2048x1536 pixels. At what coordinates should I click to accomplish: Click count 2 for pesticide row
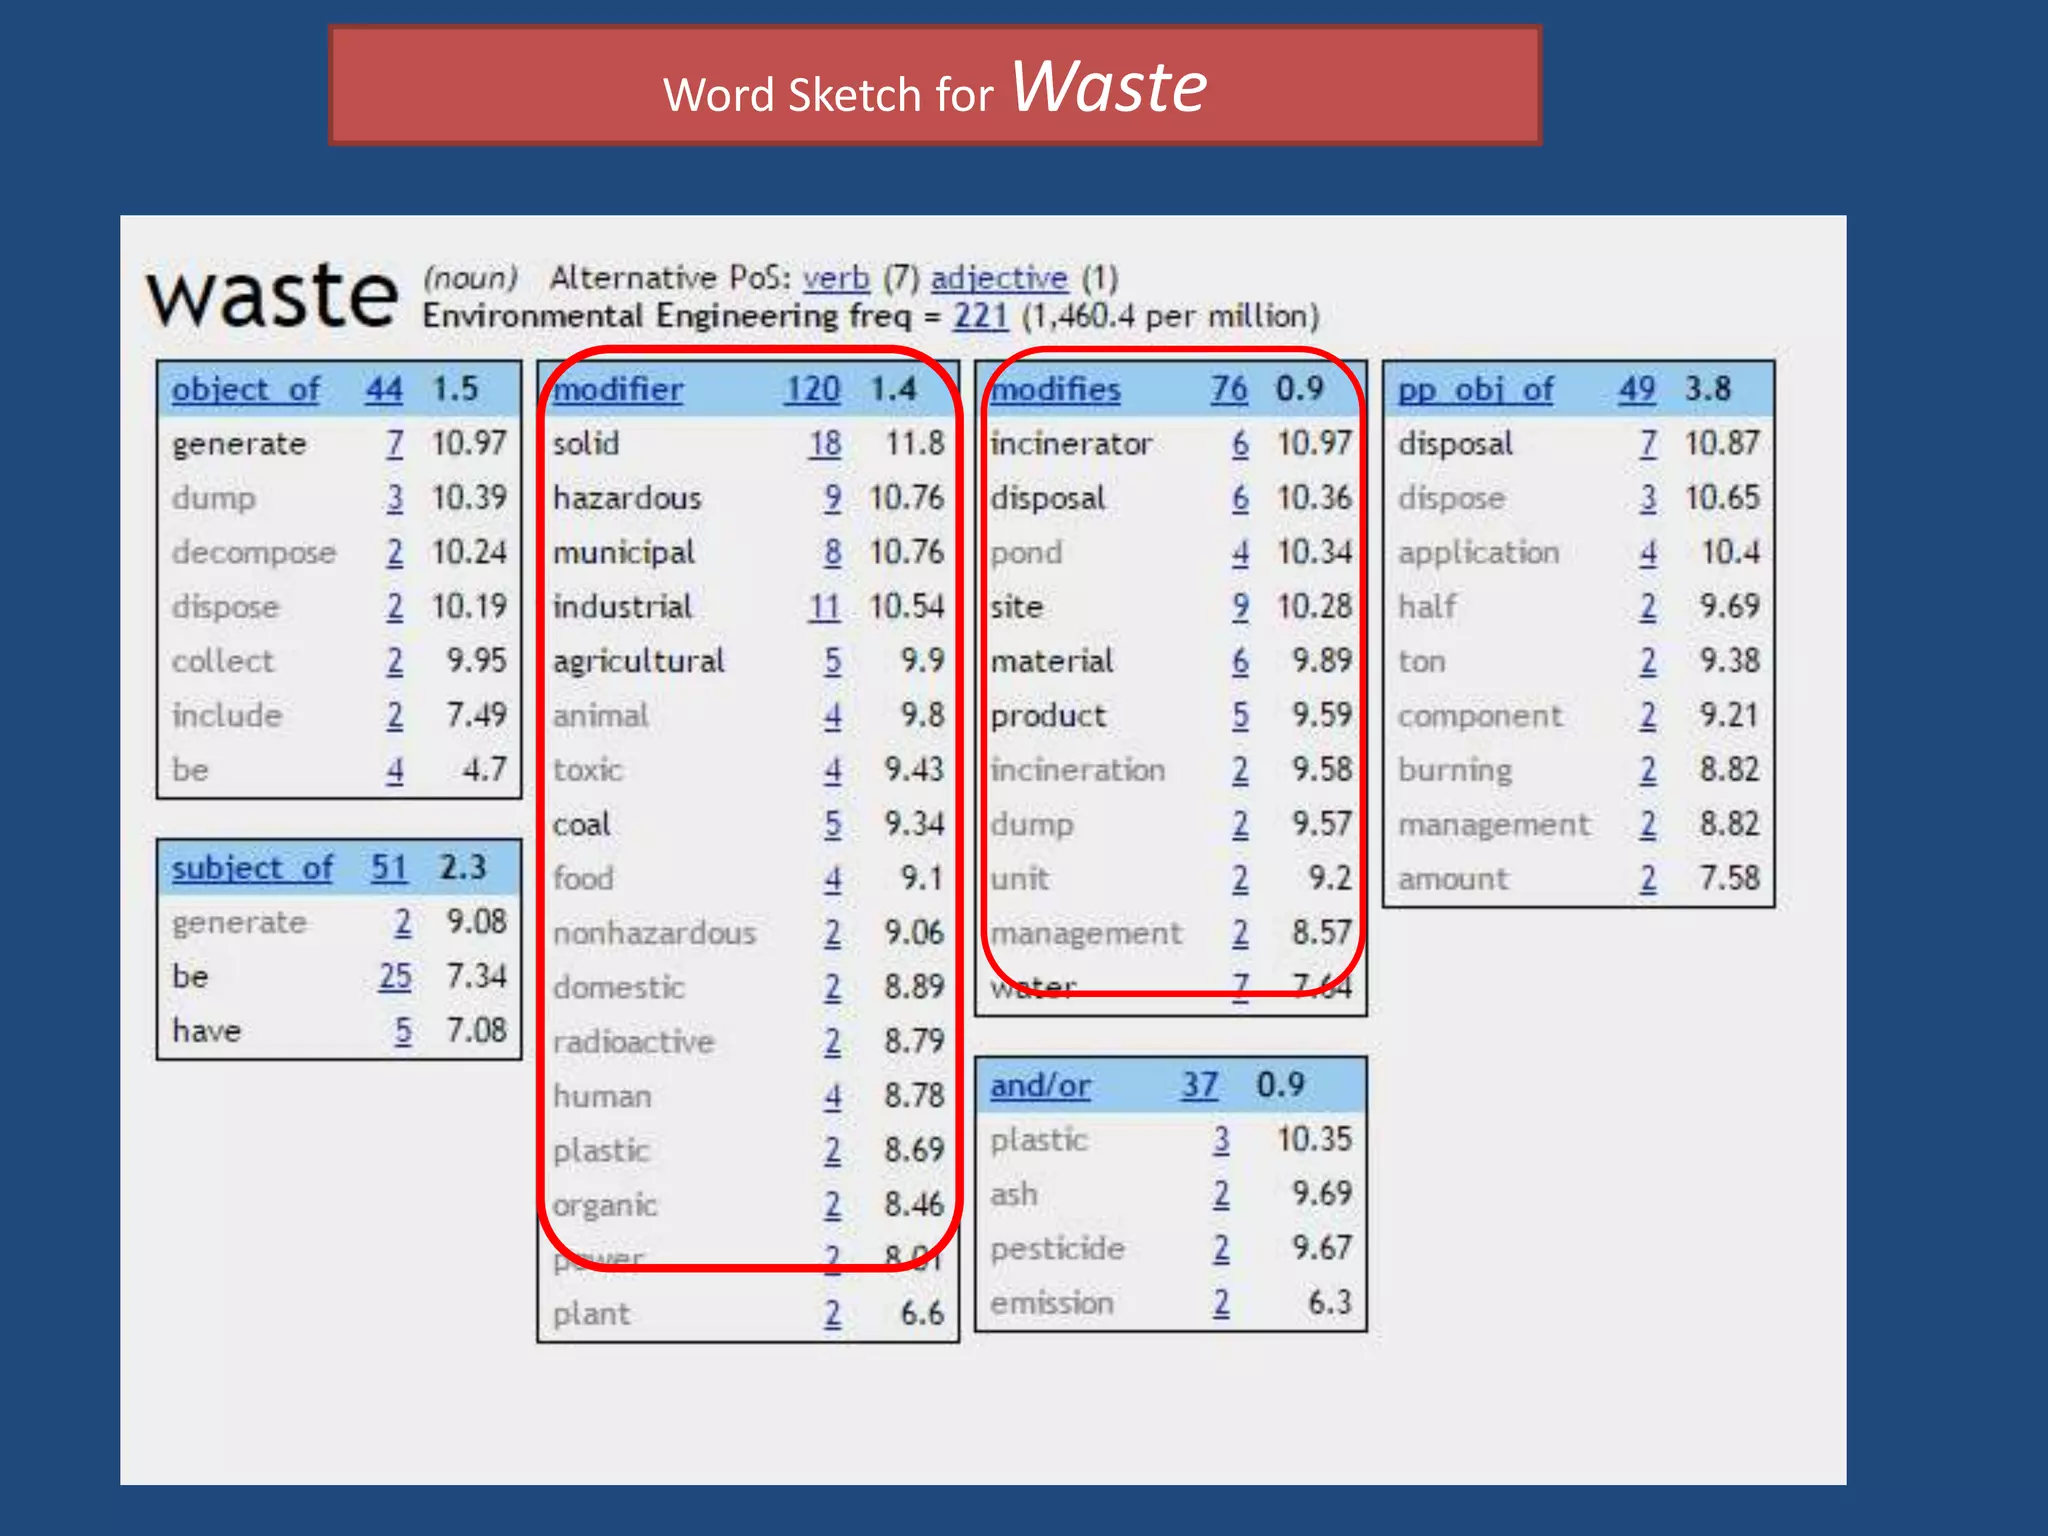pyautogui.click(x=1221, y=1248)
